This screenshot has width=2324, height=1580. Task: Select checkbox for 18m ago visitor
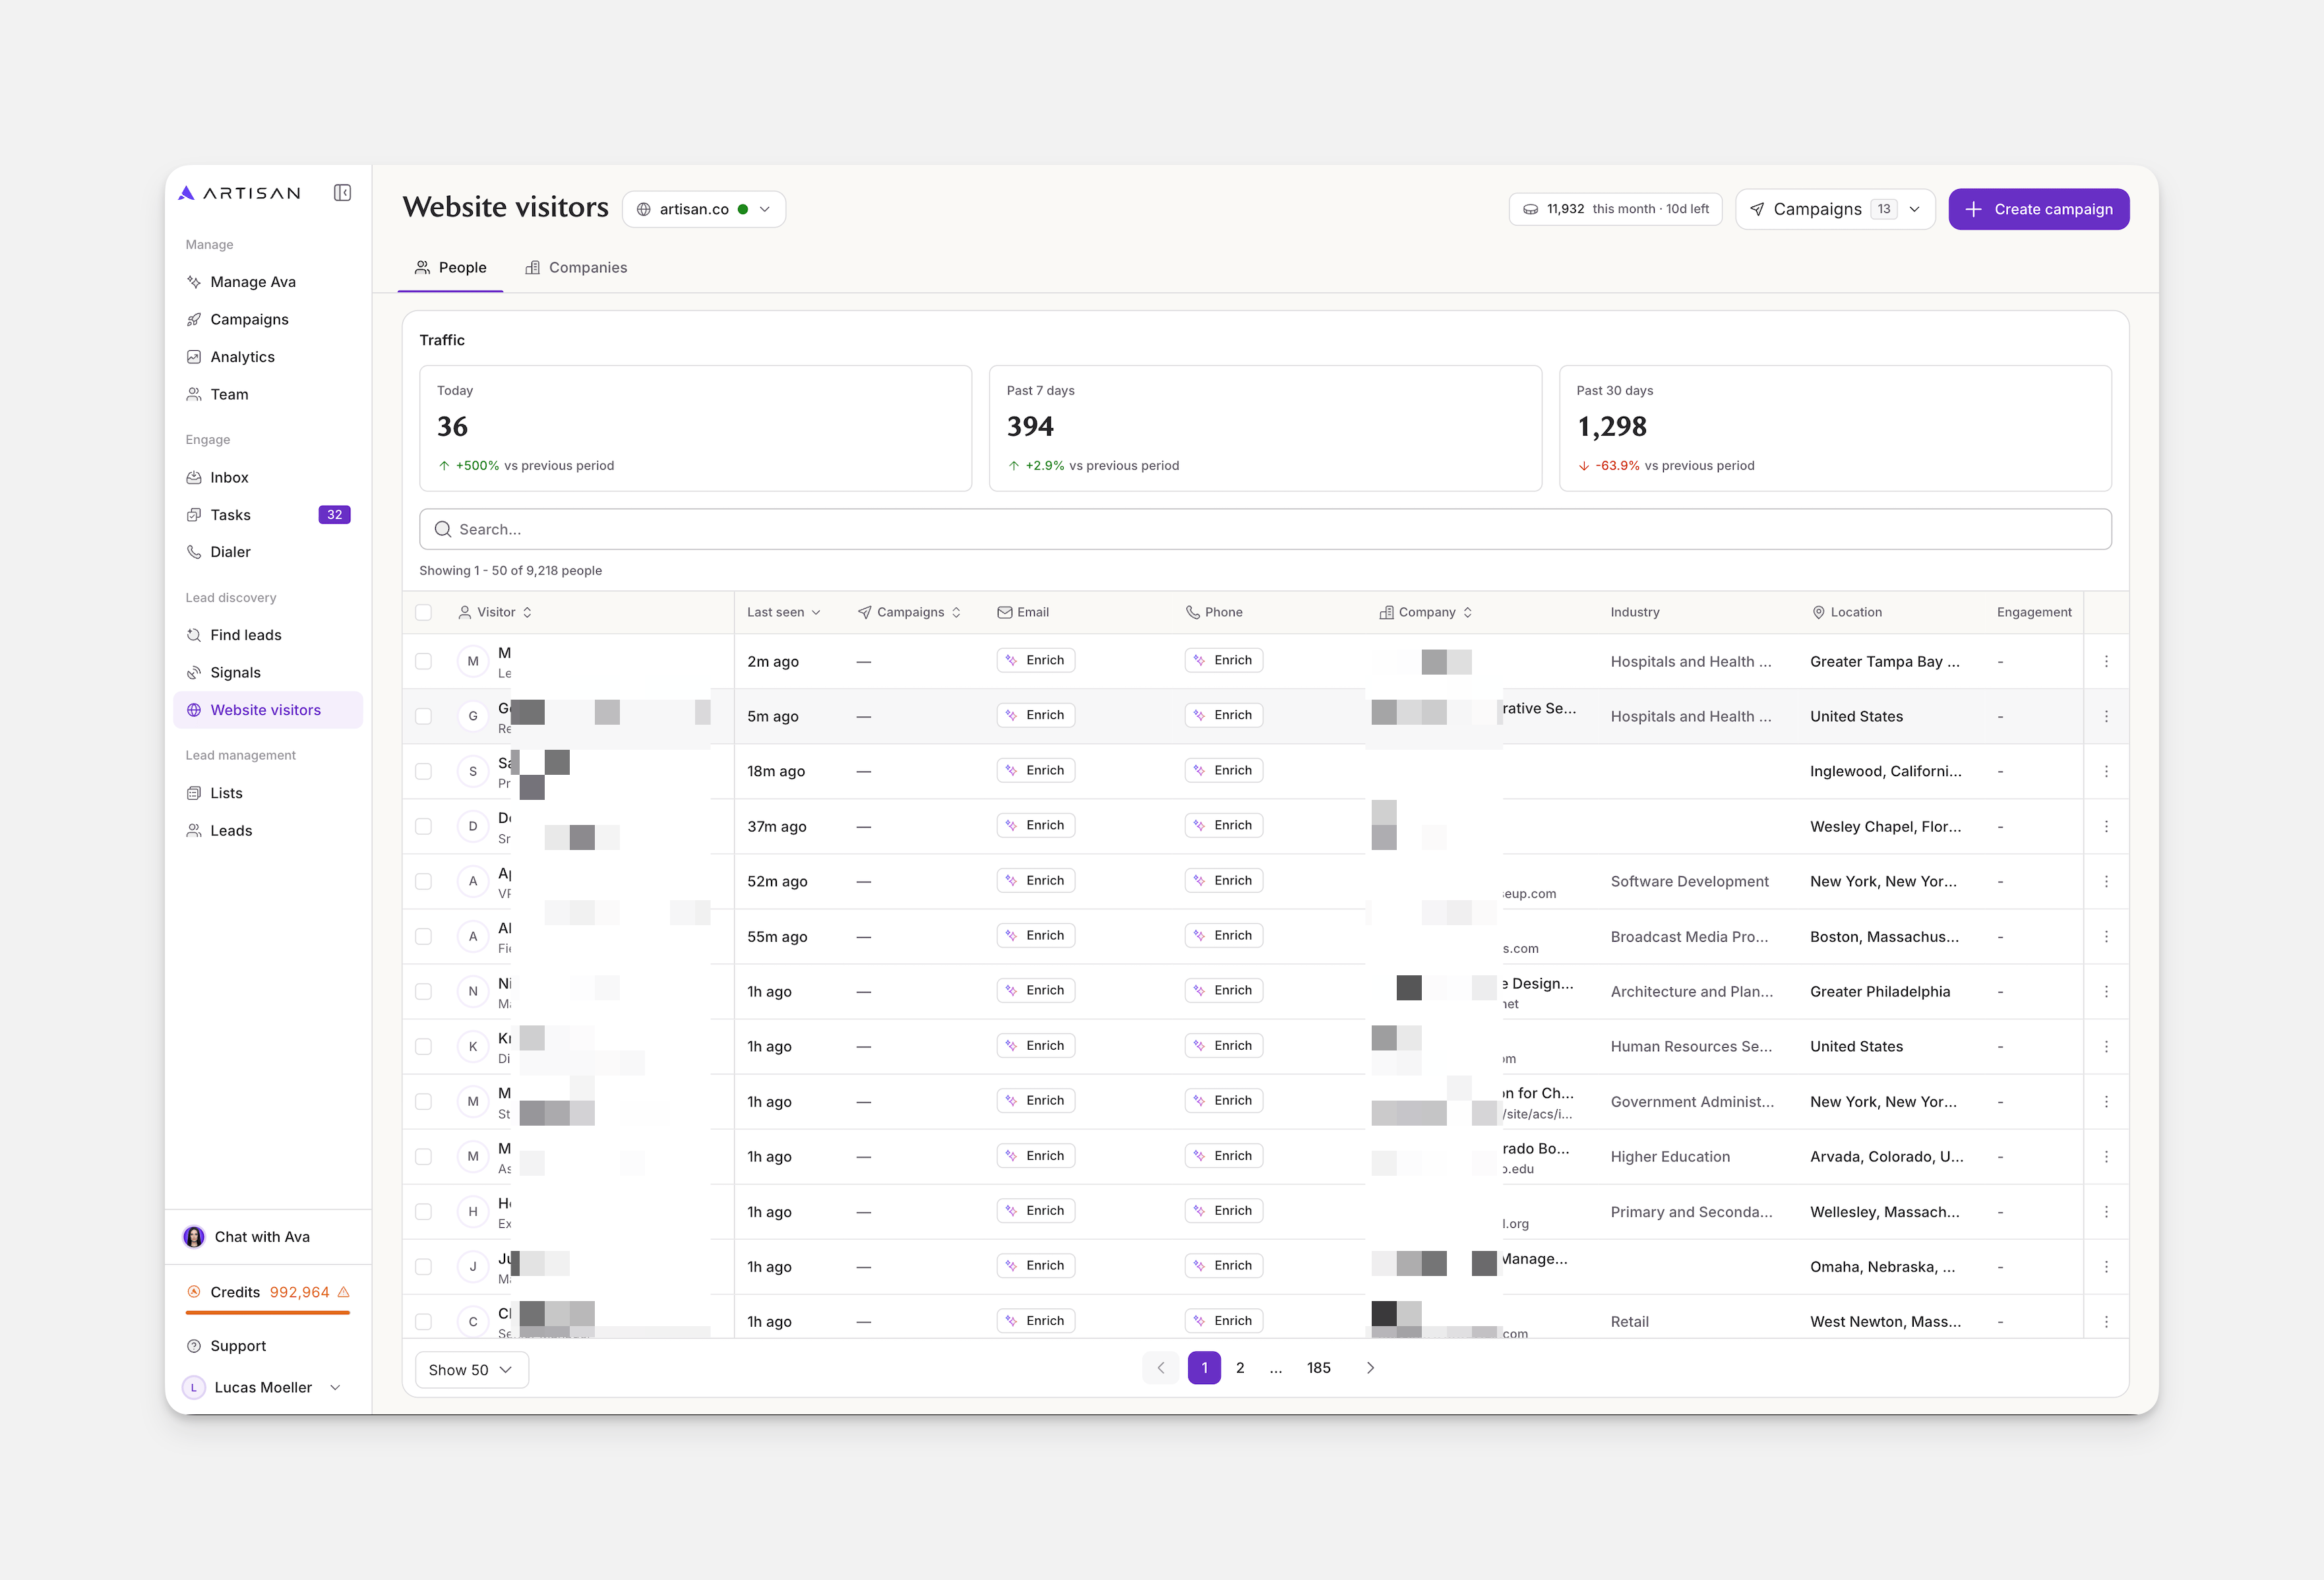point(424,771)
